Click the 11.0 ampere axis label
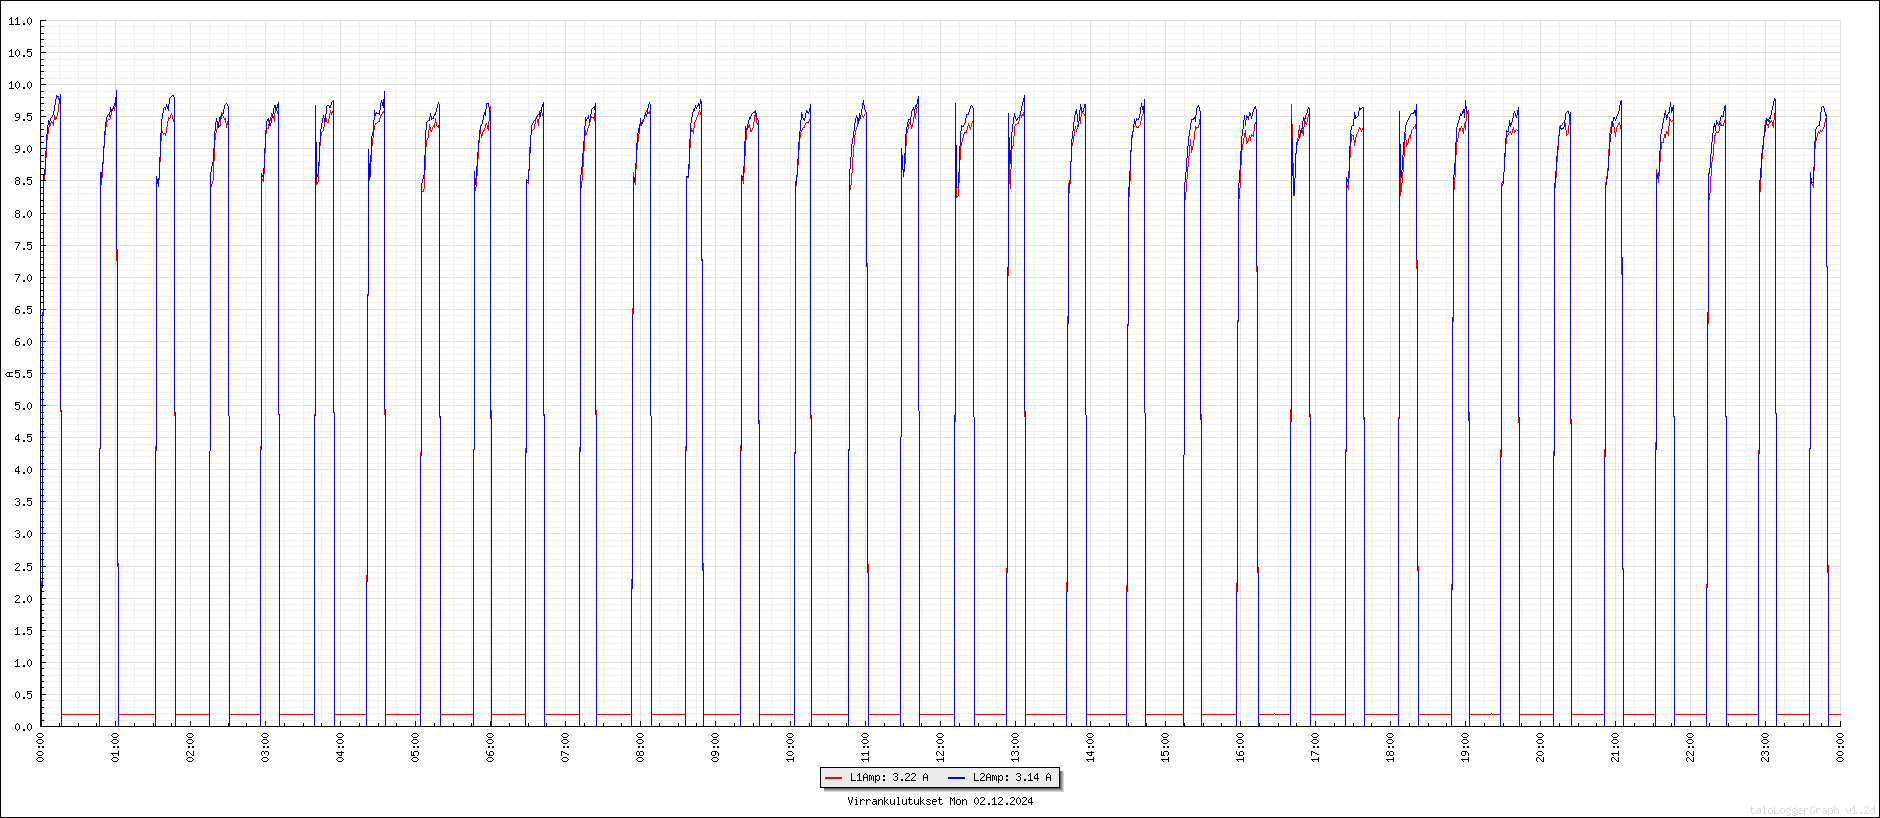 (20, 21)
